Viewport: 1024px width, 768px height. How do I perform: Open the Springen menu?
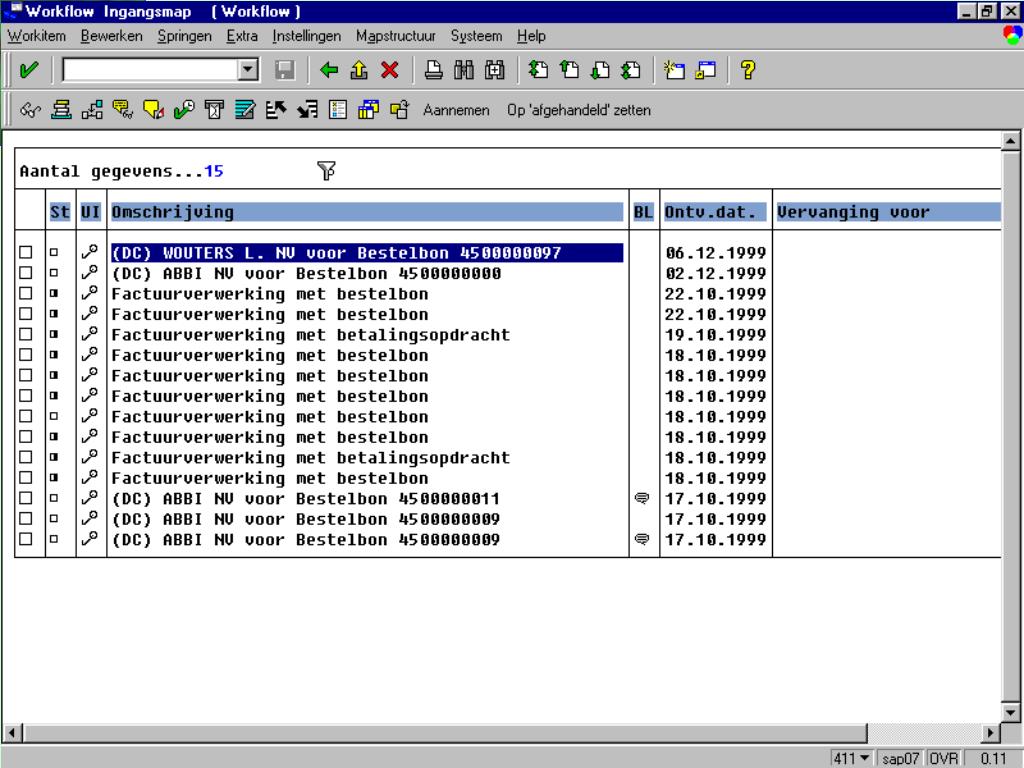[185, 36]
